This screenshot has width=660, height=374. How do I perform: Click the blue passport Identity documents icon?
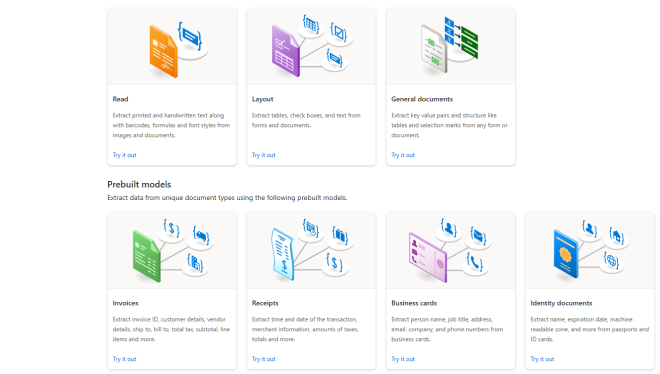click(x=566, y=254)
